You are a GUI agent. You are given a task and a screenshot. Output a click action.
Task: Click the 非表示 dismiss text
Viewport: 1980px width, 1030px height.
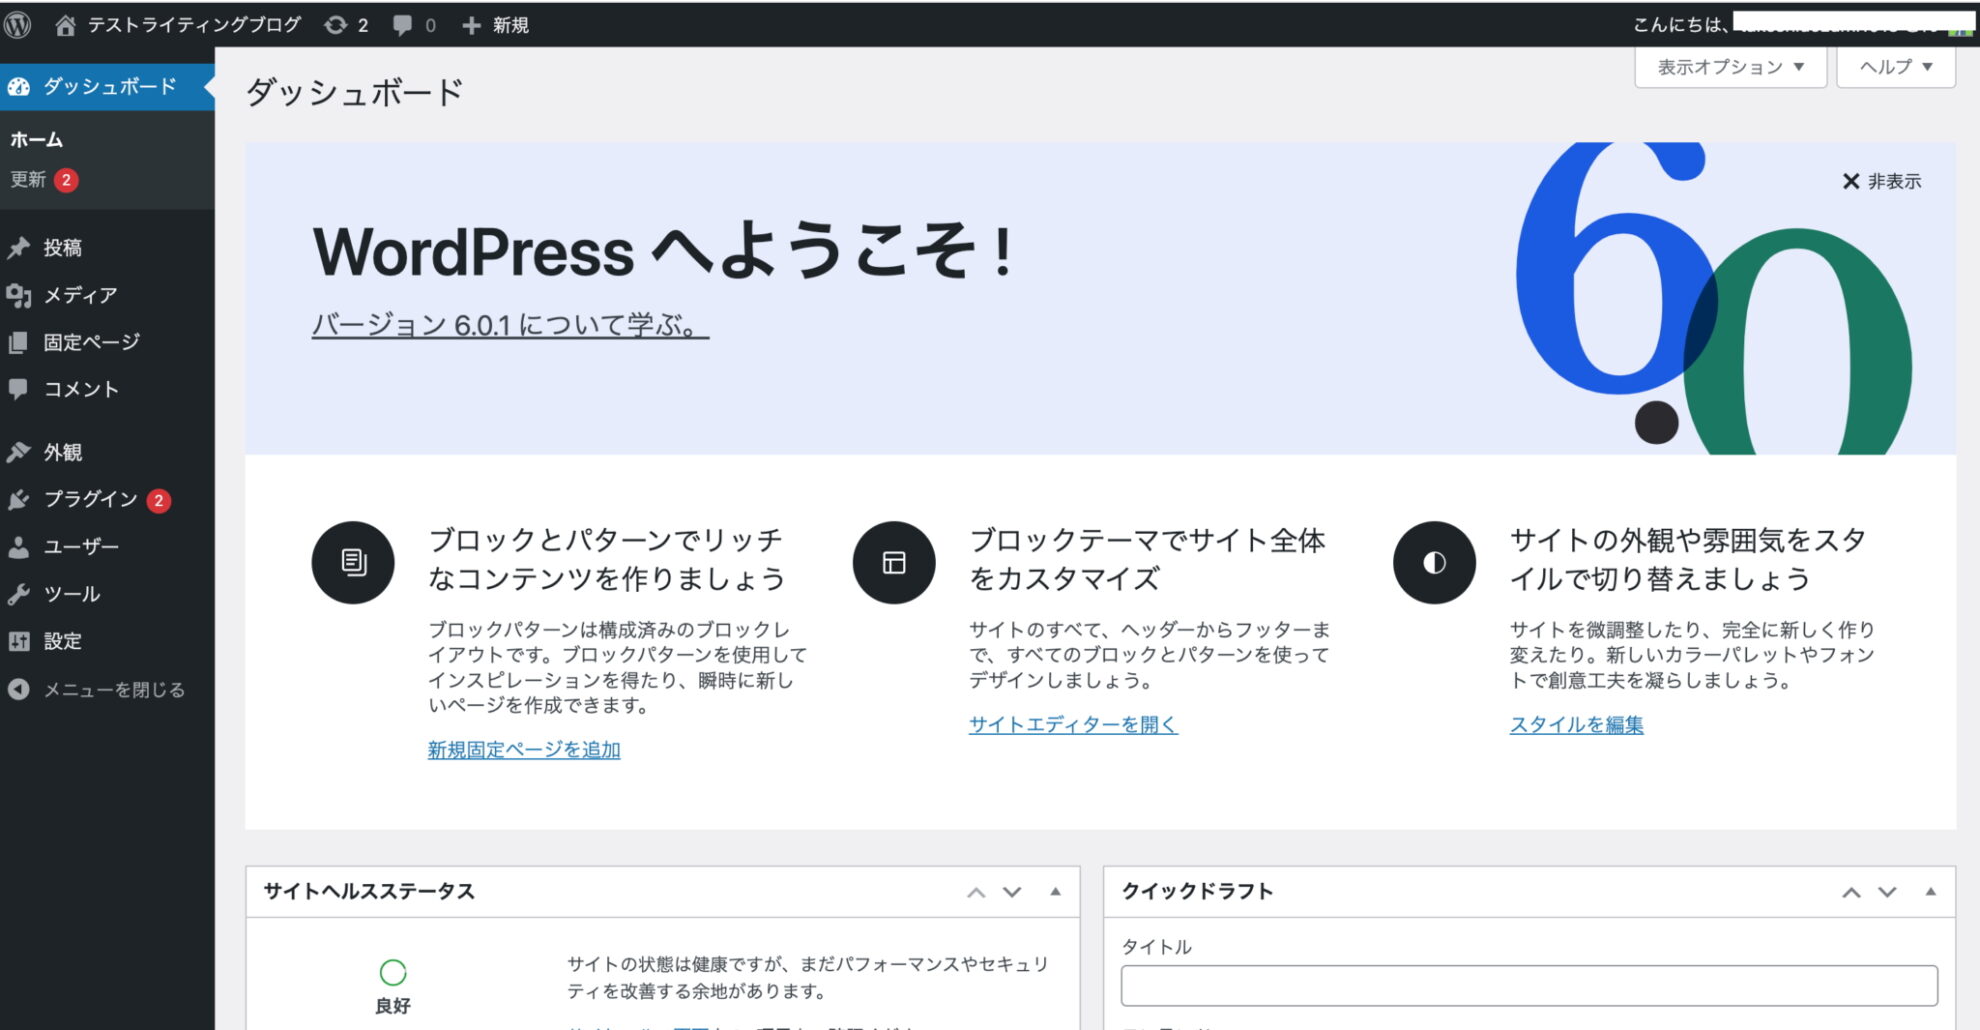click(x=1894, y=181)
